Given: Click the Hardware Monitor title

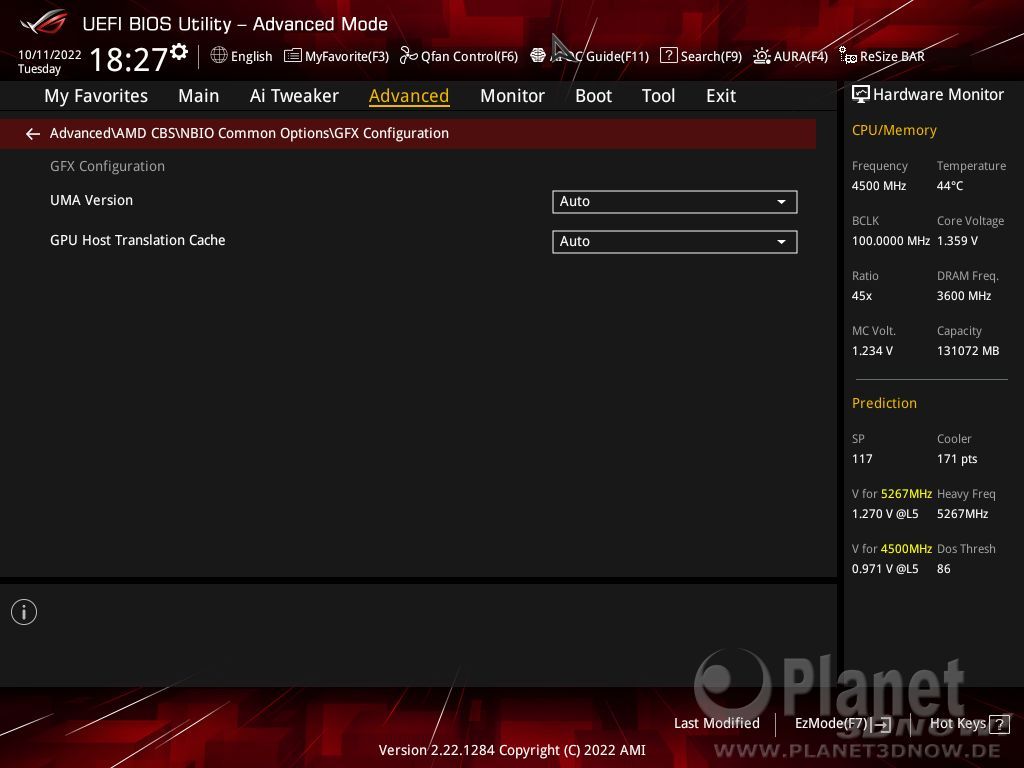Looking at the screenshot, I should click(x=938, y=95).
